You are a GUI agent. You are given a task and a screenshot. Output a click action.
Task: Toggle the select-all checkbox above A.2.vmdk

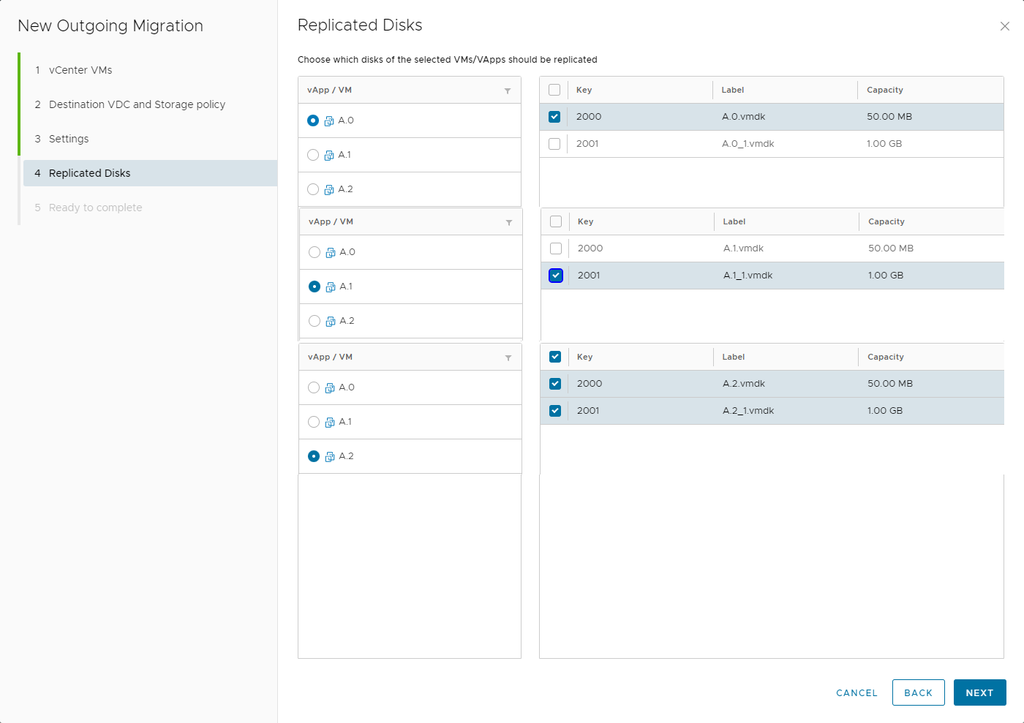[555, 357]
